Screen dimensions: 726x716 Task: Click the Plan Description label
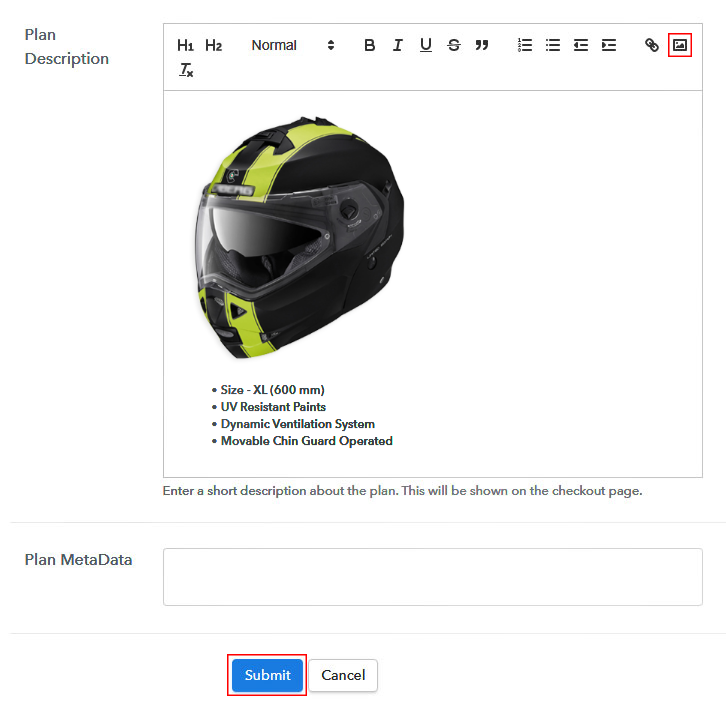(67, 47)
